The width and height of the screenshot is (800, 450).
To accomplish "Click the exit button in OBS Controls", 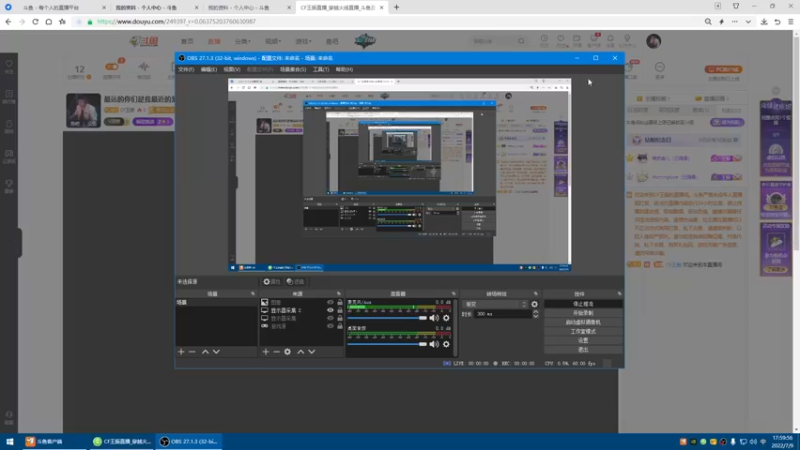I will point(583,349).
